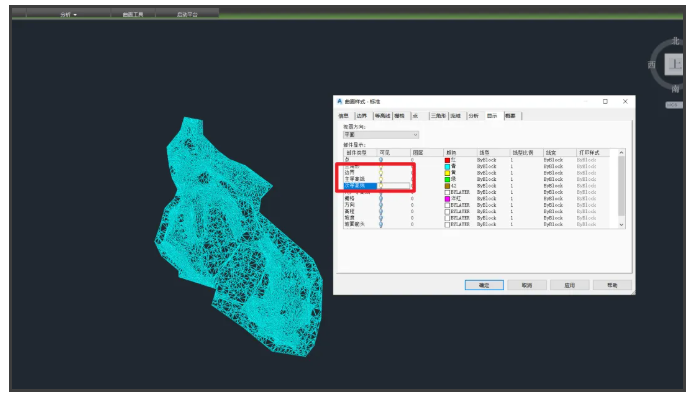Toggle visibility bulb for the 边界 row
The height and width of the screenshot is (401, 693).
381,172
